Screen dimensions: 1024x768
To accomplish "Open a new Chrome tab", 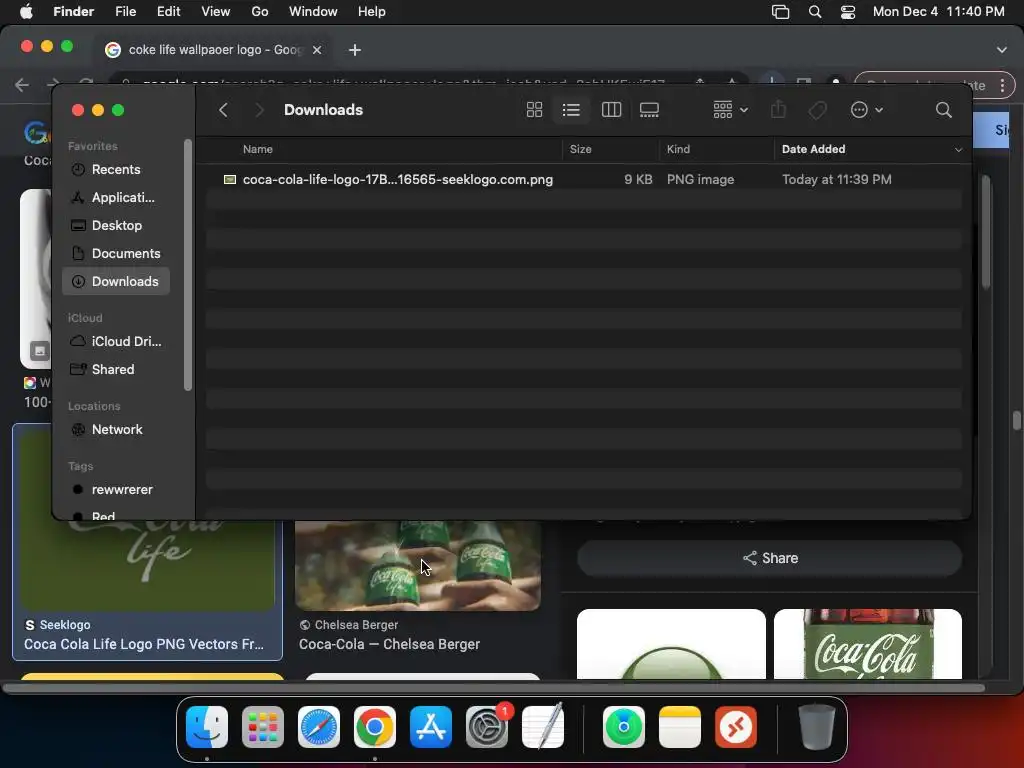I will [x=355, y=50].
